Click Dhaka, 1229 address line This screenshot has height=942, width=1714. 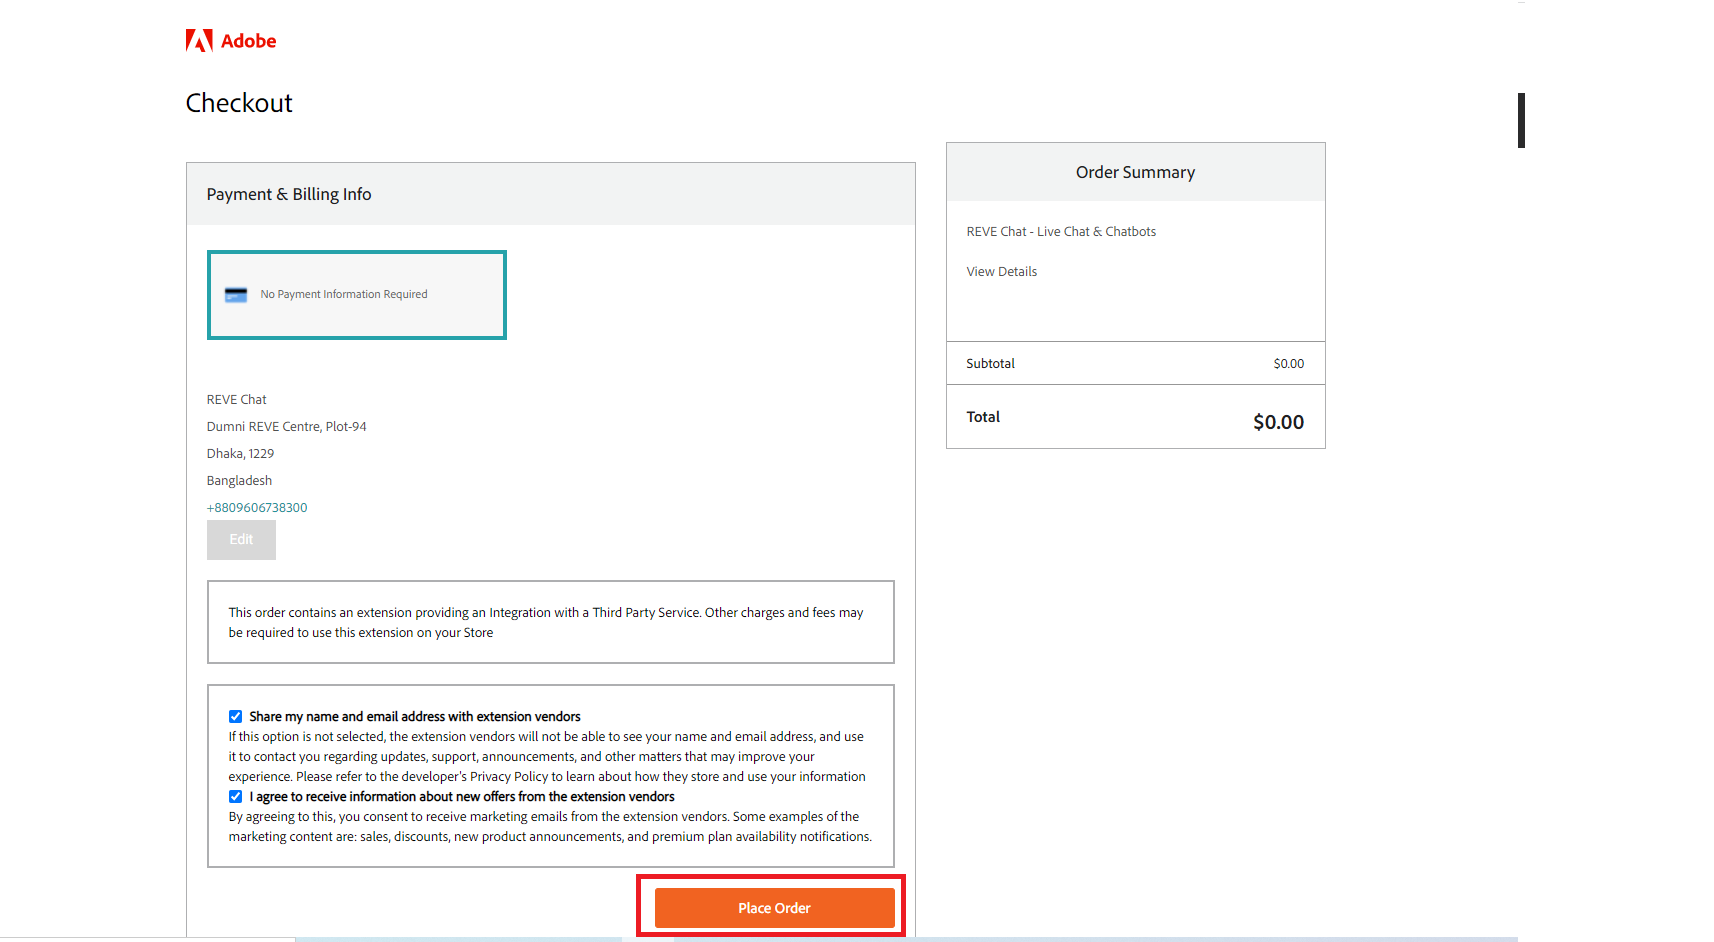(240, 454)
